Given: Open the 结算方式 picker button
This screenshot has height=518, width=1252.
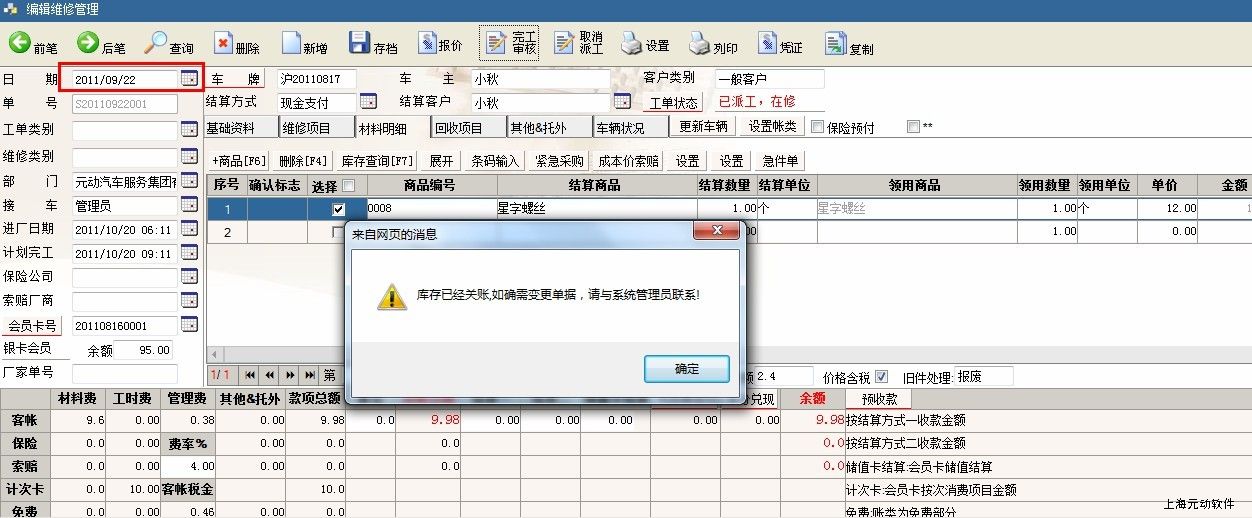Looking at the screenshot, I should 368,101.
